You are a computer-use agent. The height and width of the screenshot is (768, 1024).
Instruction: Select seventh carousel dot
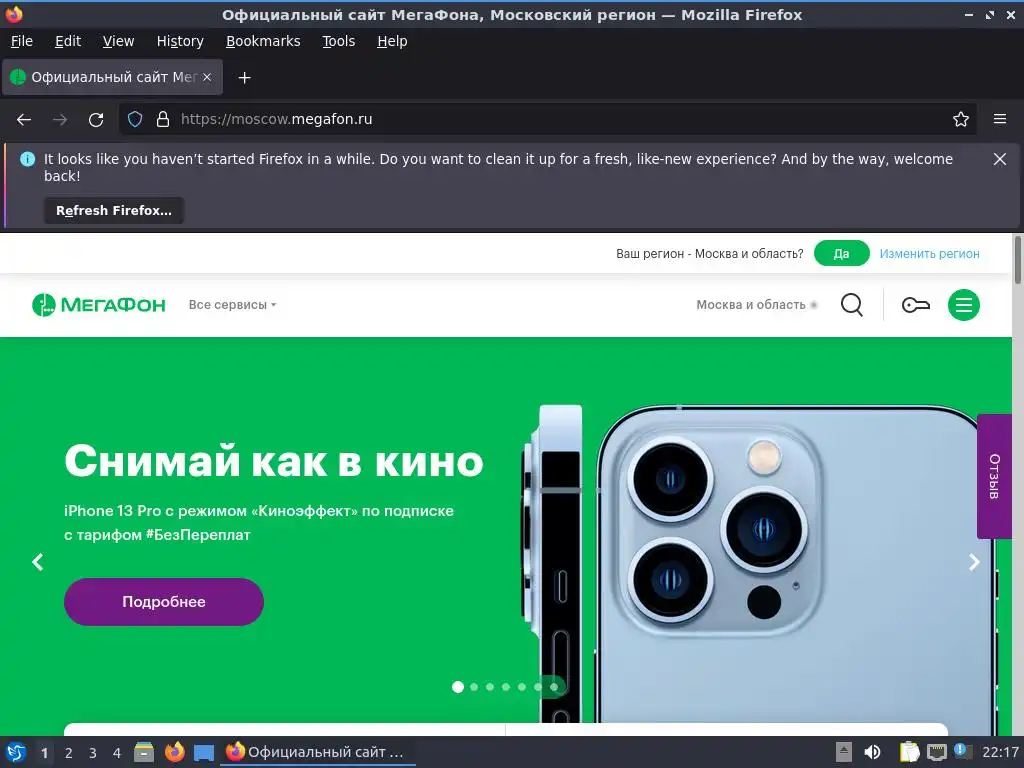554,687
